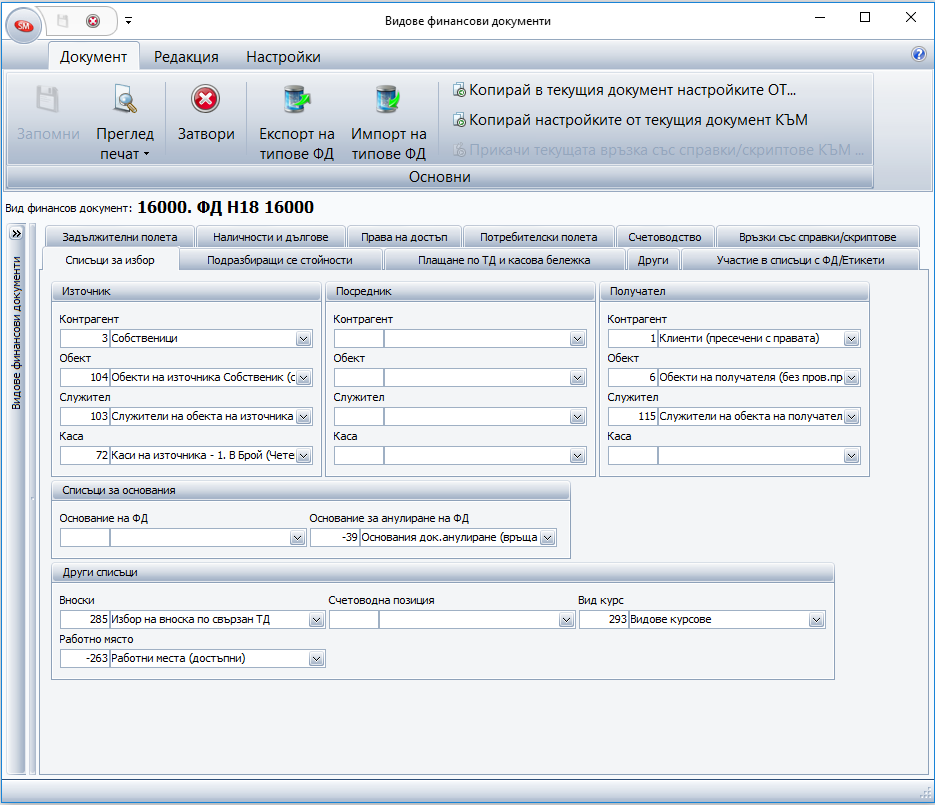Open the Връзки със справки/скриптове tab
The image size is (935, 805).
(x=818, y=237)
